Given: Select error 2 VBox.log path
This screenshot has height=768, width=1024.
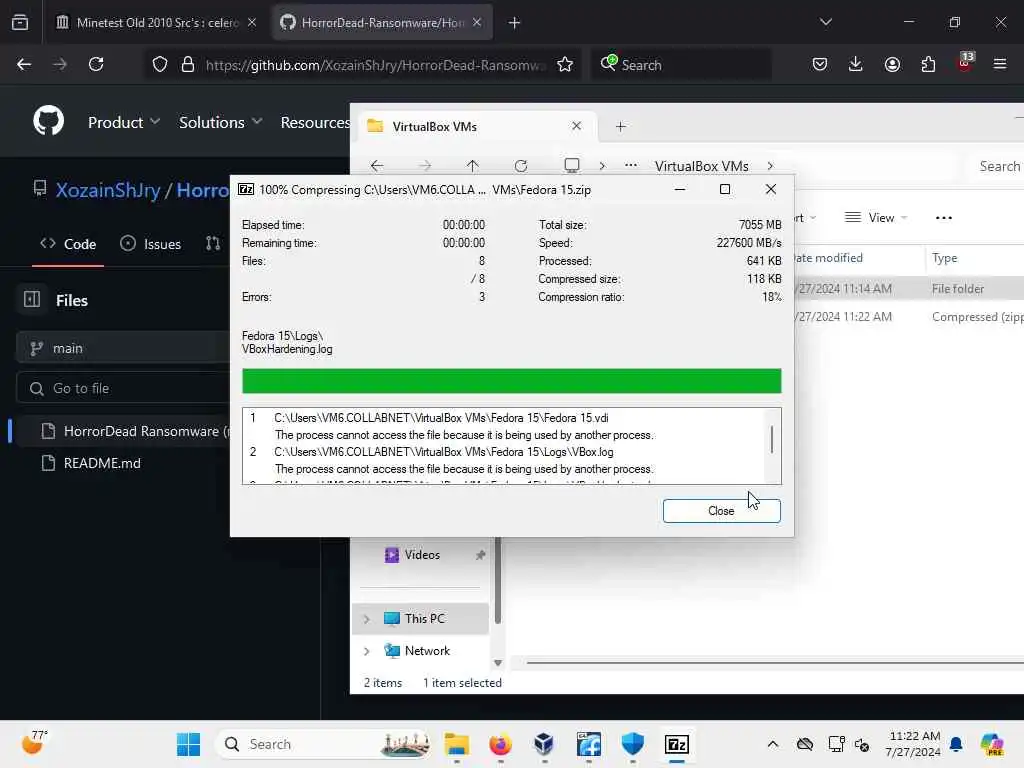Looking at the screenshot, I should pos(444,452).
